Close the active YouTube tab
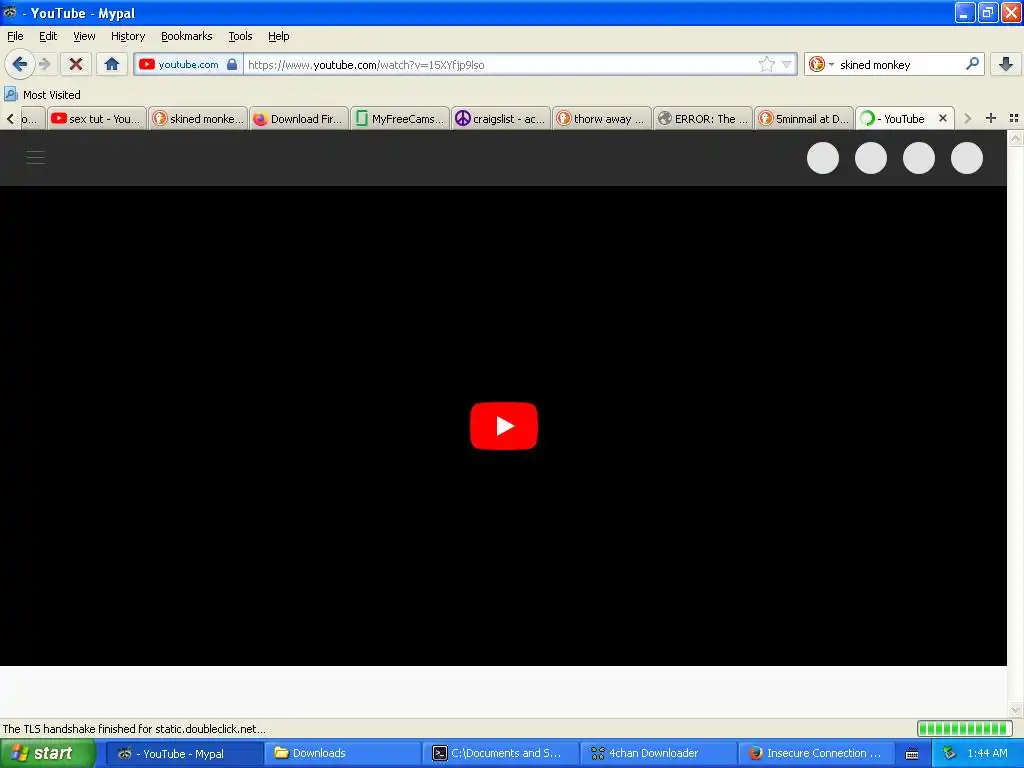 click(942, 118)
